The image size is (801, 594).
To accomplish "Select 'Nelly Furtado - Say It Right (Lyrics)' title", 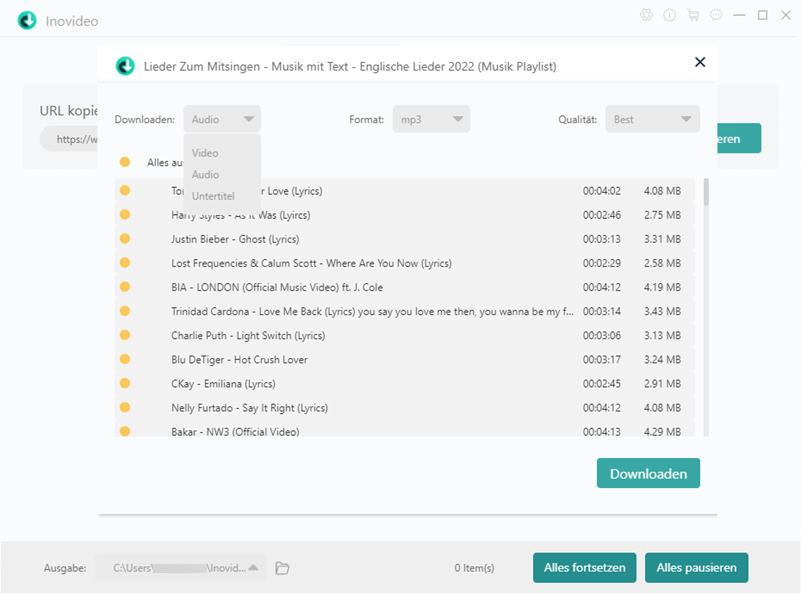I will [249, 408].
